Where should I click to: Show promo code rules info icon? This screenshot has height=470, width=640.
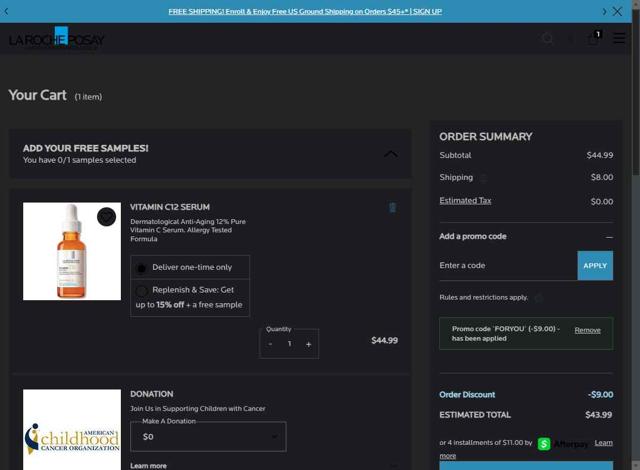point(538,298)
